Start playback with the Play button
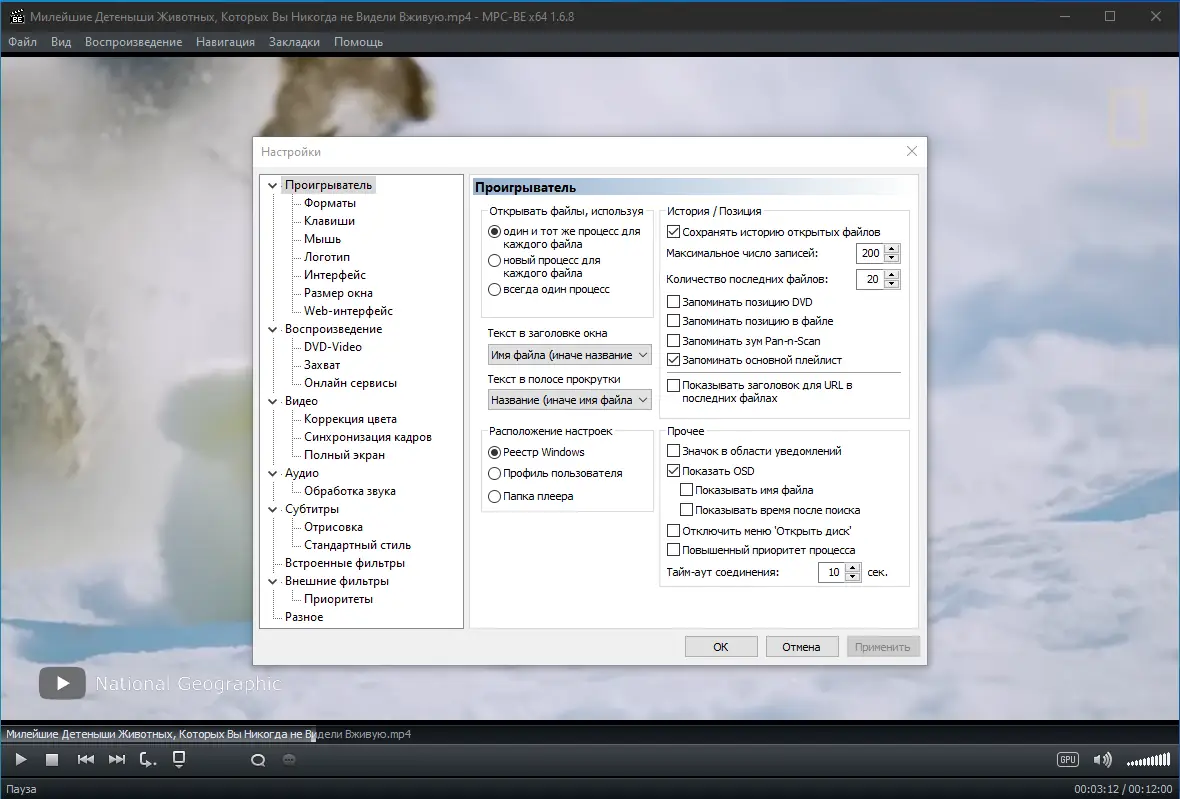The width and height of the screenshot is (1180, 799). 21,760
